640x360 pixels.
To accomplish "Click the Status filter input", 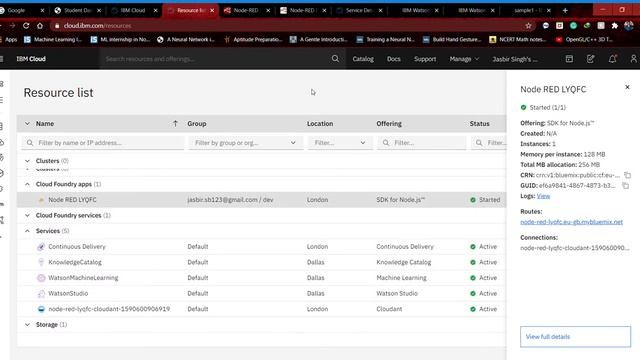I will pyautogui.click(x=489, y=143).
